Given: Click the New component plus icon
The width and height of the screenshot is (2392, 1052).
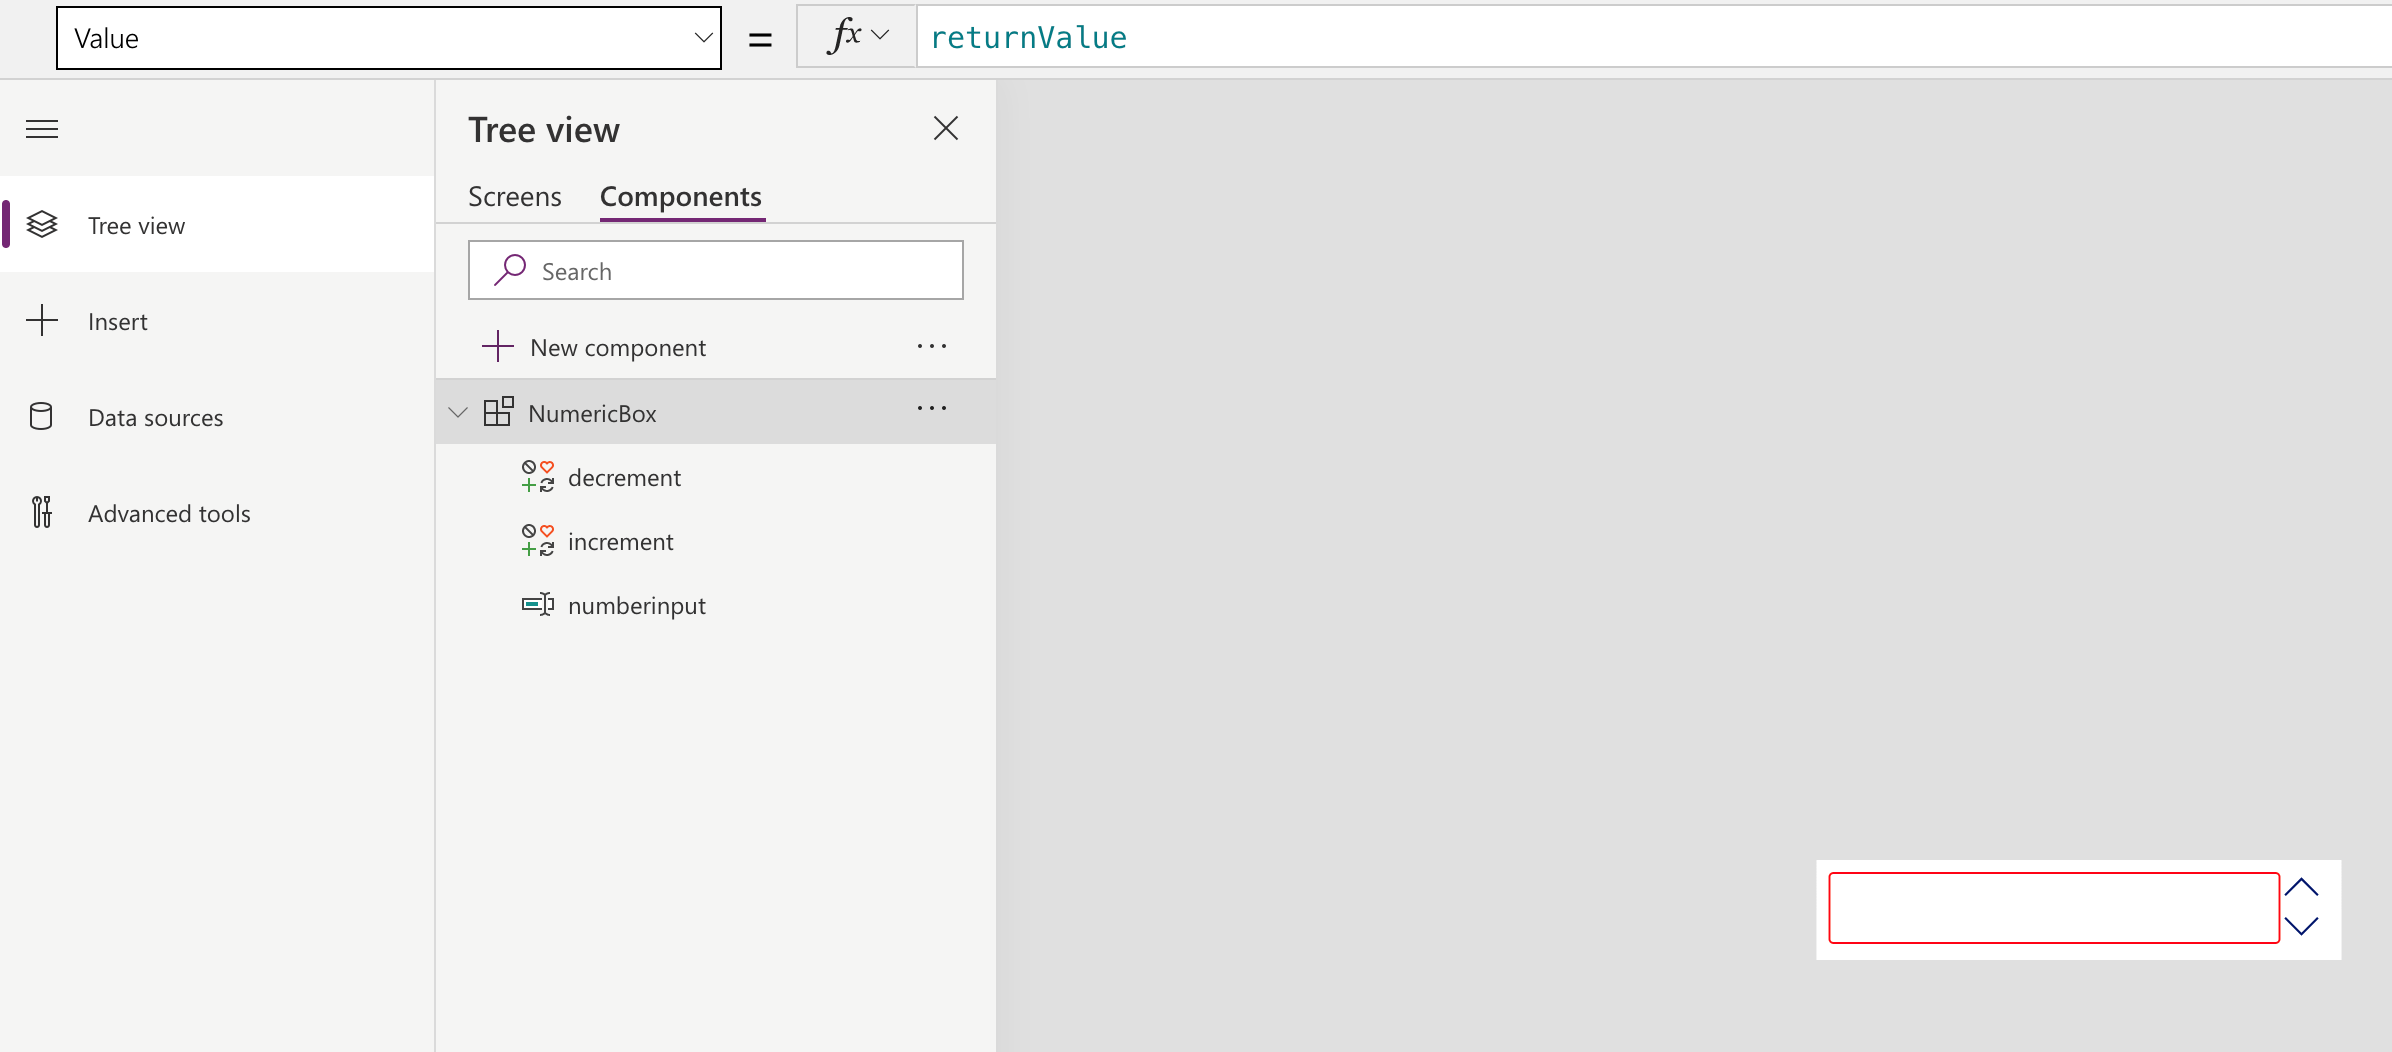Looking at the screenshot, I should 498,347.
